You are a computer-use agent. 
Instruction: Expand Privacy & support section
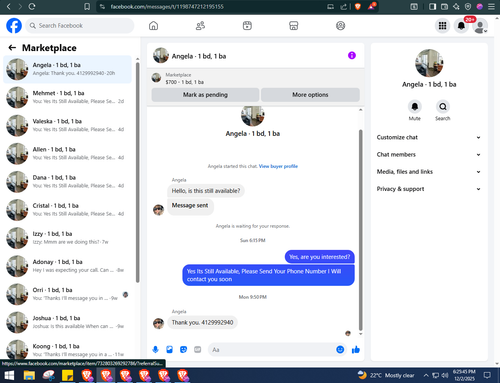click(x=429, y=189)
